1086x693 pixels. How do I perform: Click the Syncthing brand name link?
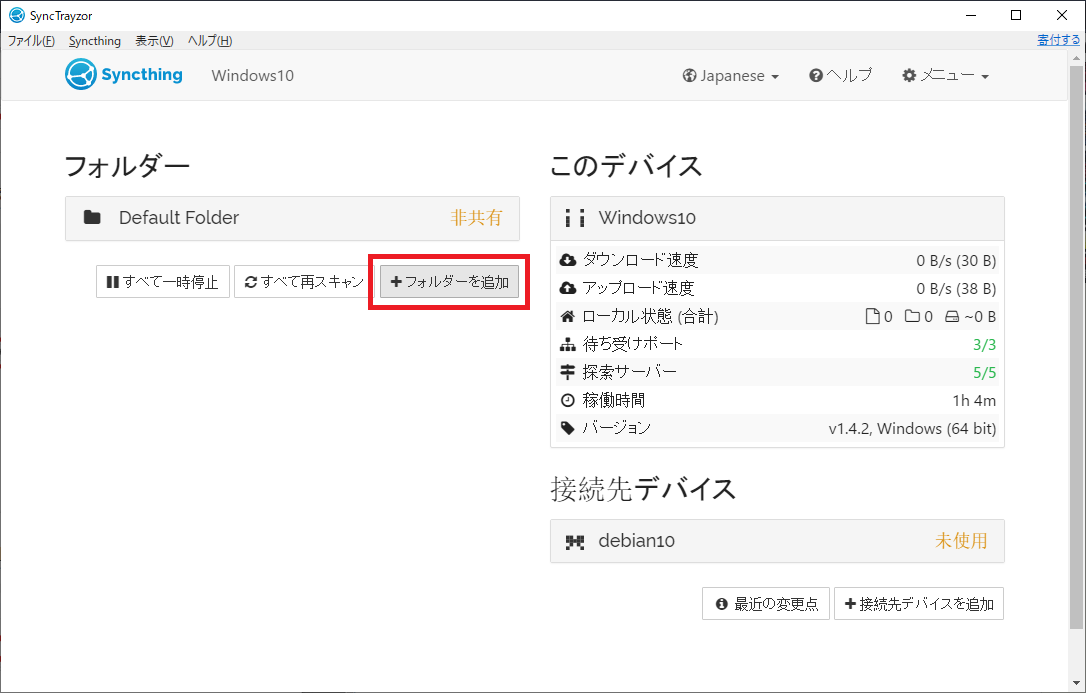pos(142,75)
